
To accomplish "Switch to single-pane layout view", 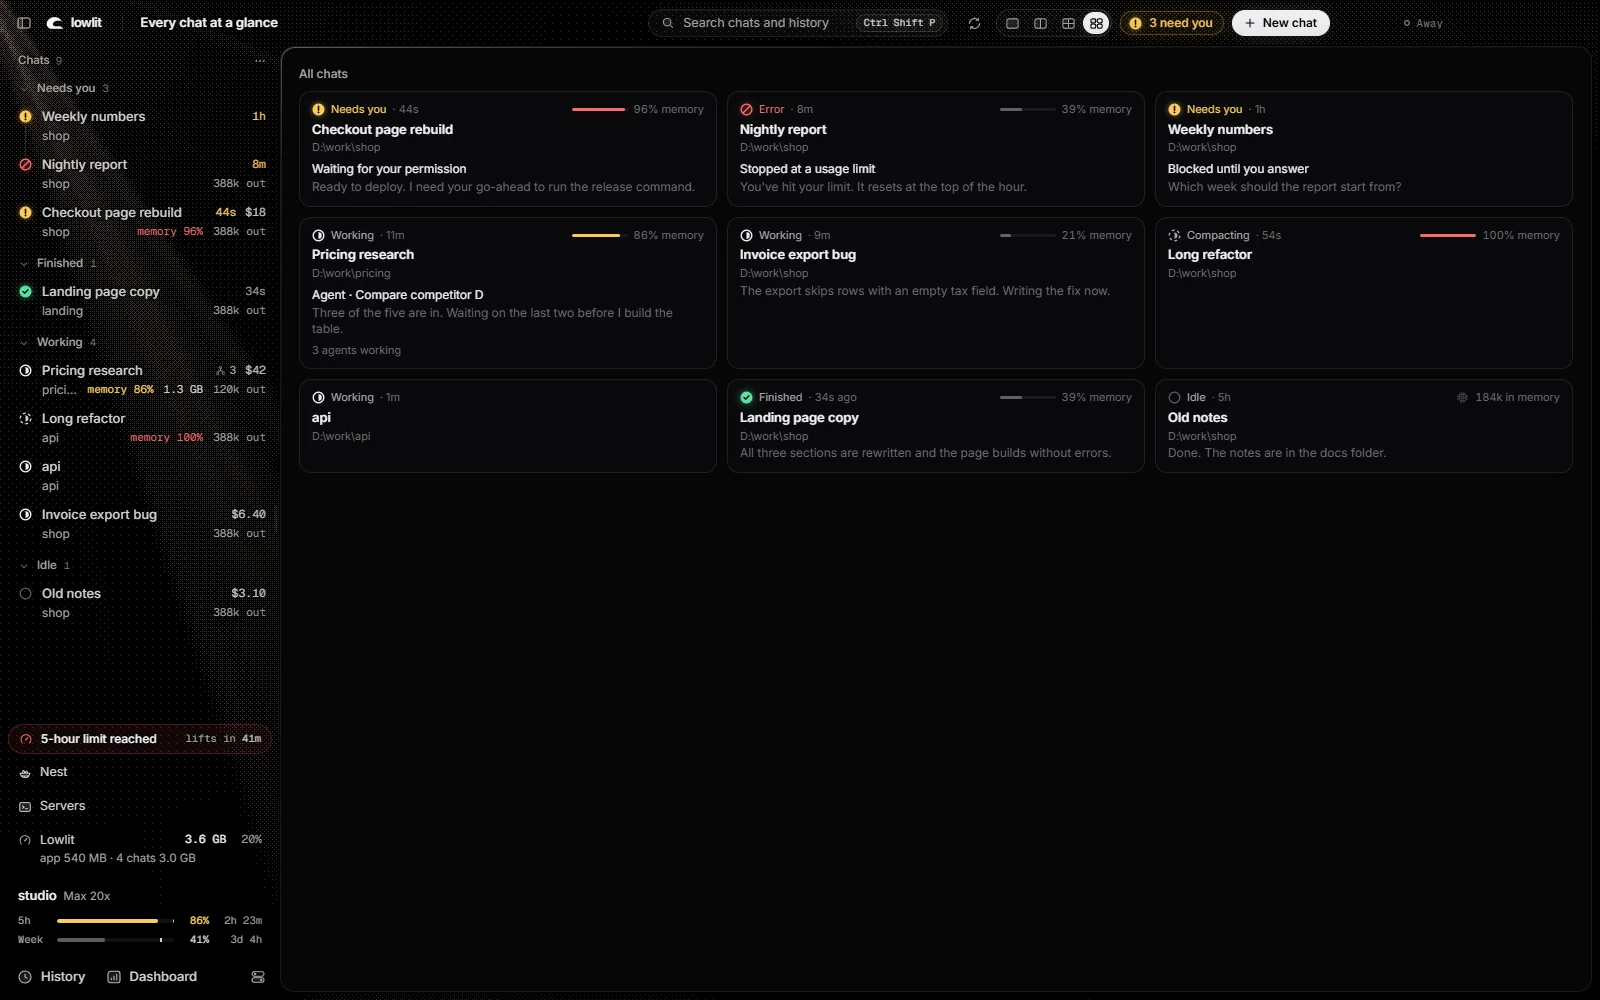I will coord(1012,23).
